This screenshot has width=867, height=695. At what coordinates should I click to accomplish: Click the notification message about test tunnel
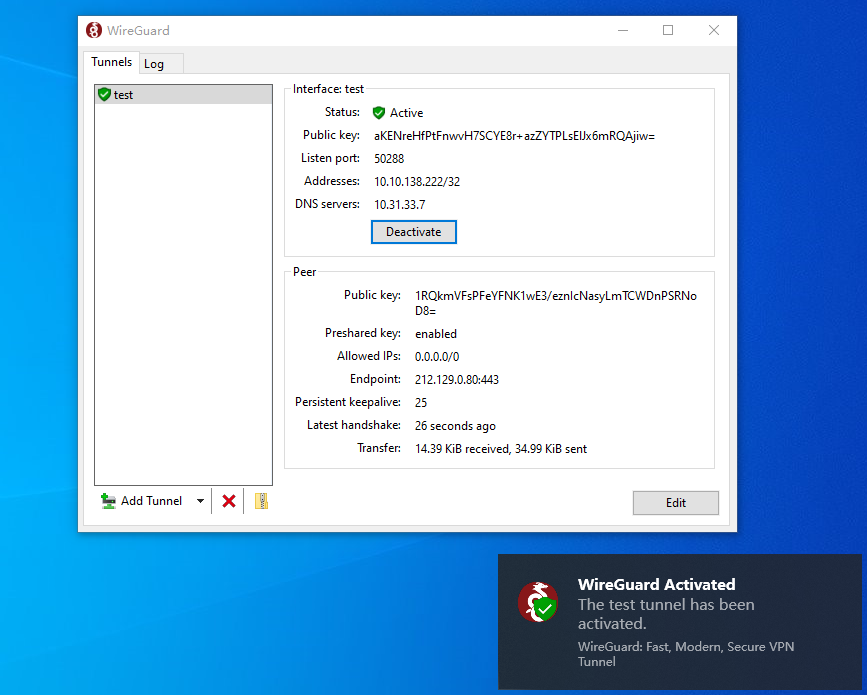click(x=666, y=614)
